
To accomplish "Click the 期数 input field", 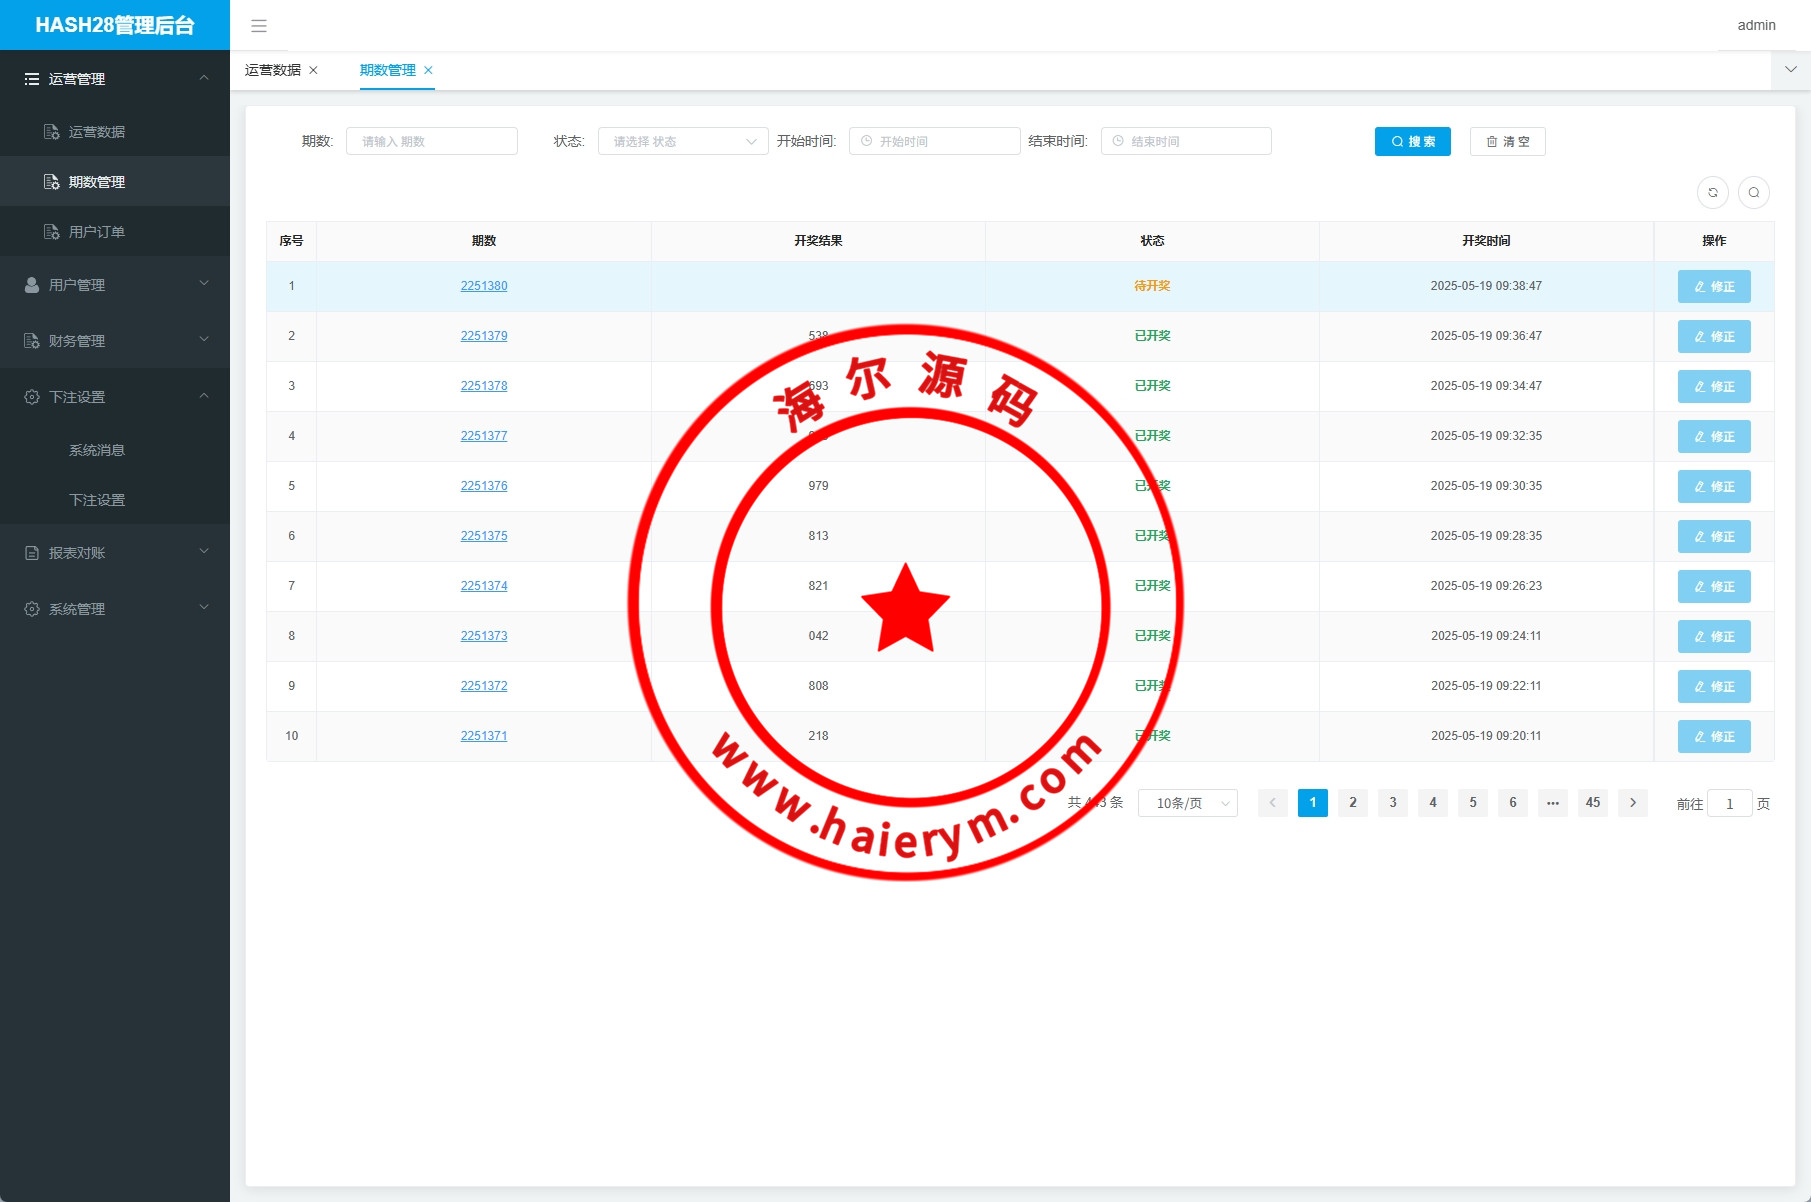I will 431,141.
